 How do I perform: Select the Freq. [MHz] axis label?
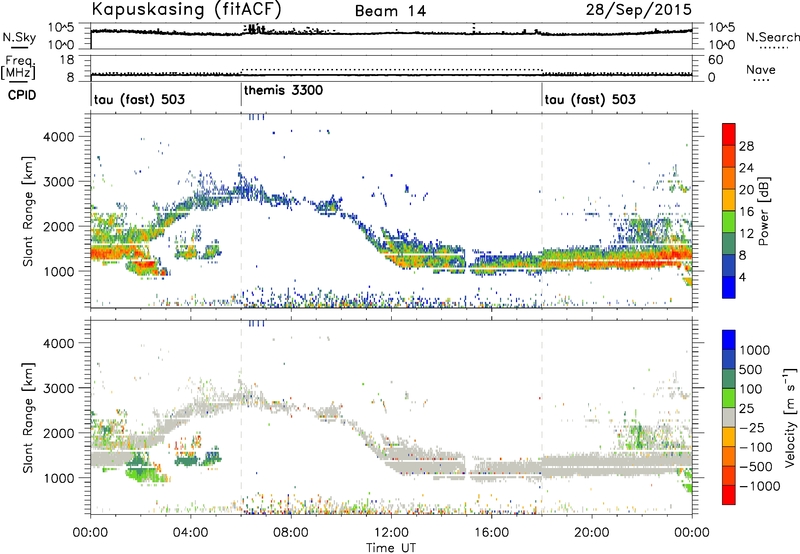[x=18, y=67]
